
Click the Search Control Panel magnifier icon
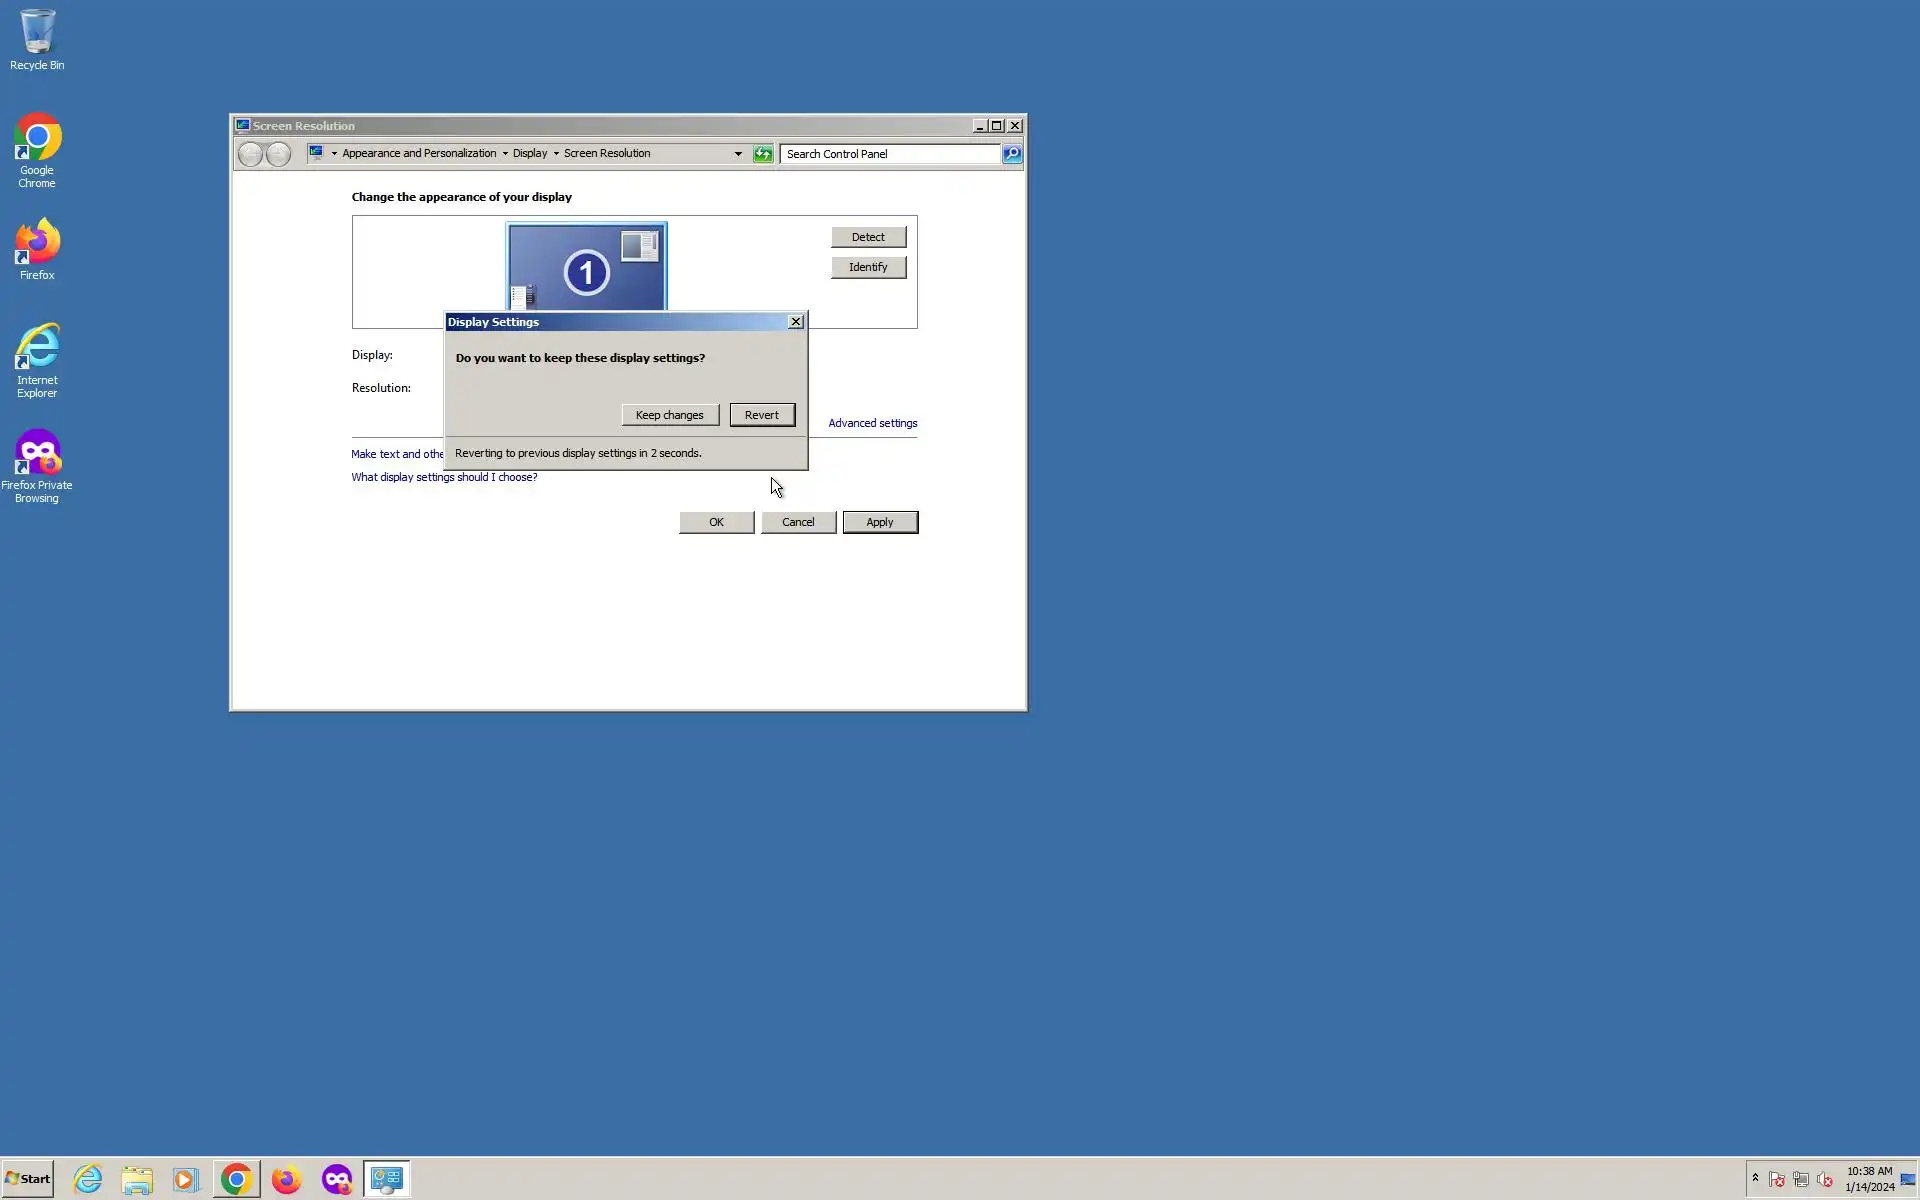(x=1012, y=154)
